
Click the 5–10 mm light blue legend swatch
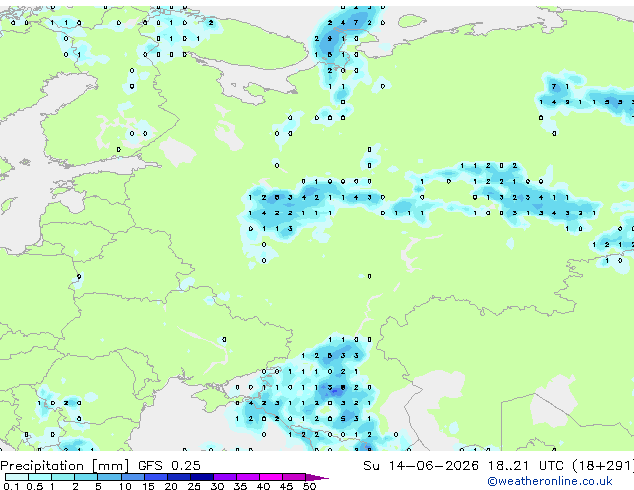point(109,477)
